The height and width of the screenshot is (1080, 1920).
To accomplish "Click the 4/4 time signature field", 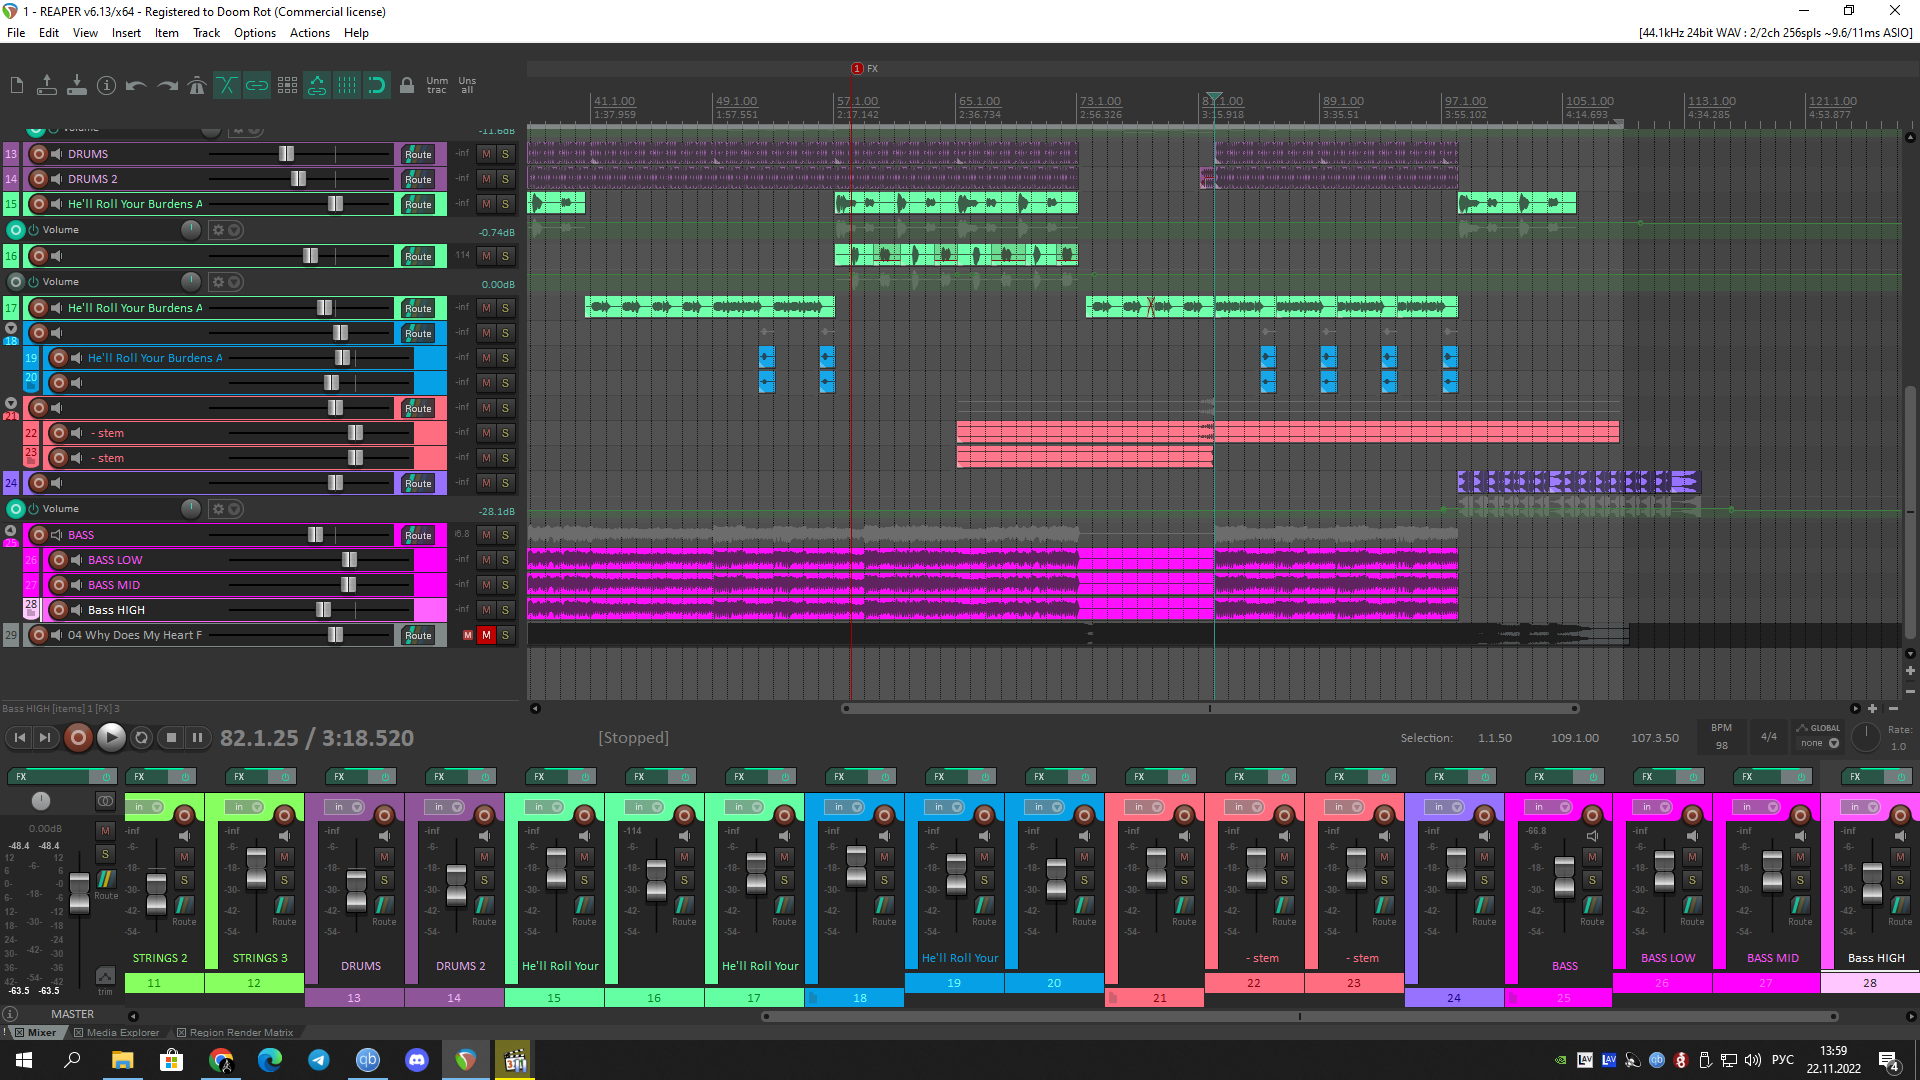I will pyautogui.click(x=1768, y=737).
